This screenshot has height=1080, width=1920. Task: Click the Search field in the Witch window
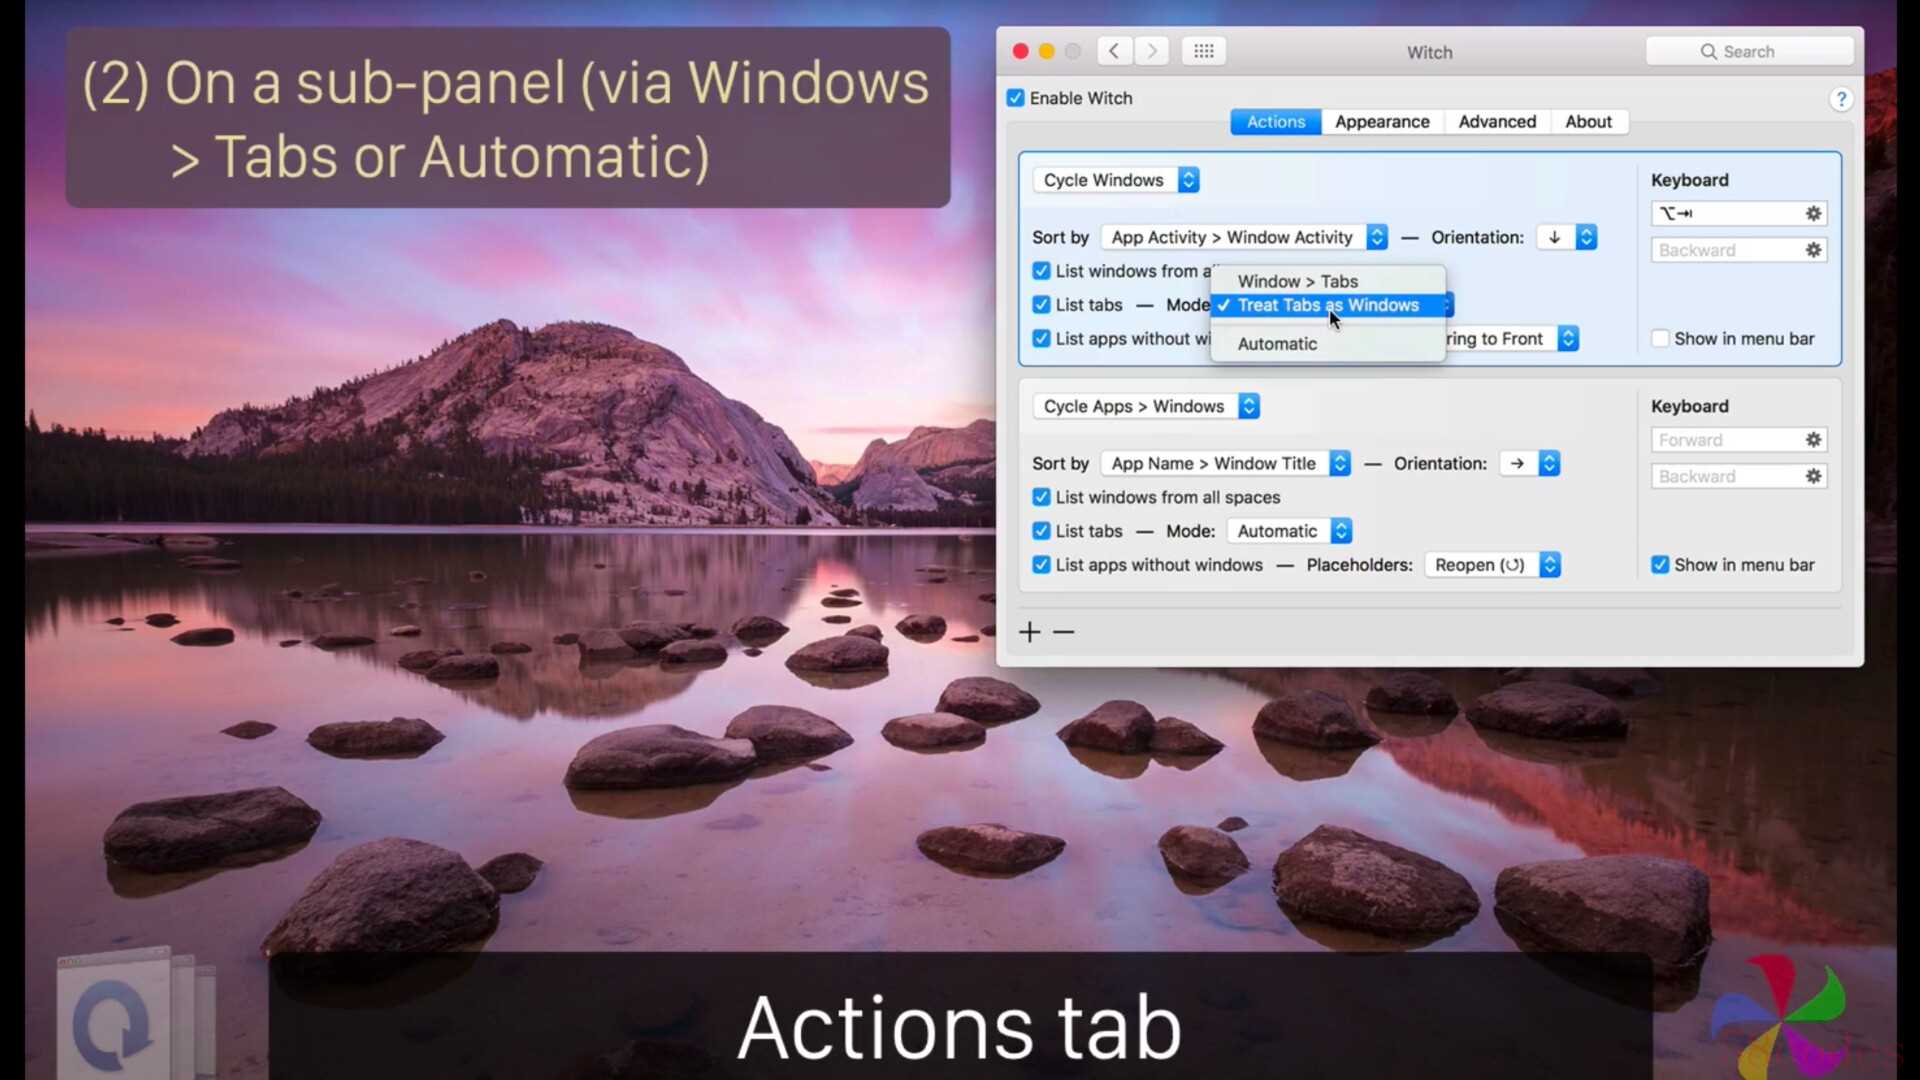[x=1750, y=51]
